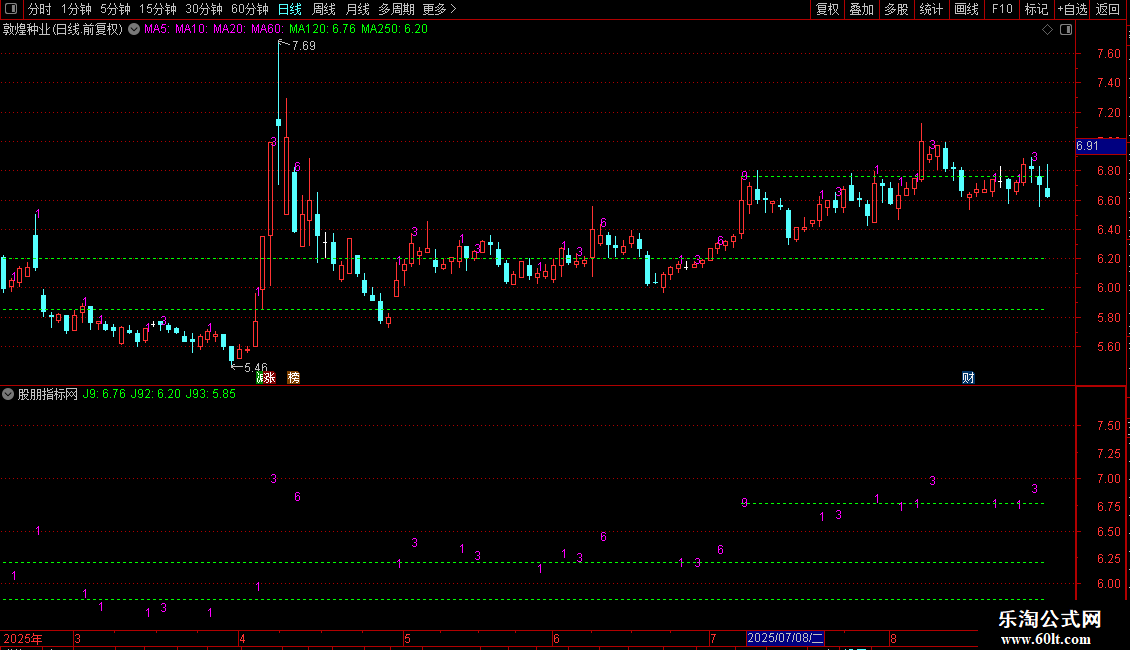Toggle the right side panel icon
This screenshot has width=1130, height=650.
point(1066,30)
